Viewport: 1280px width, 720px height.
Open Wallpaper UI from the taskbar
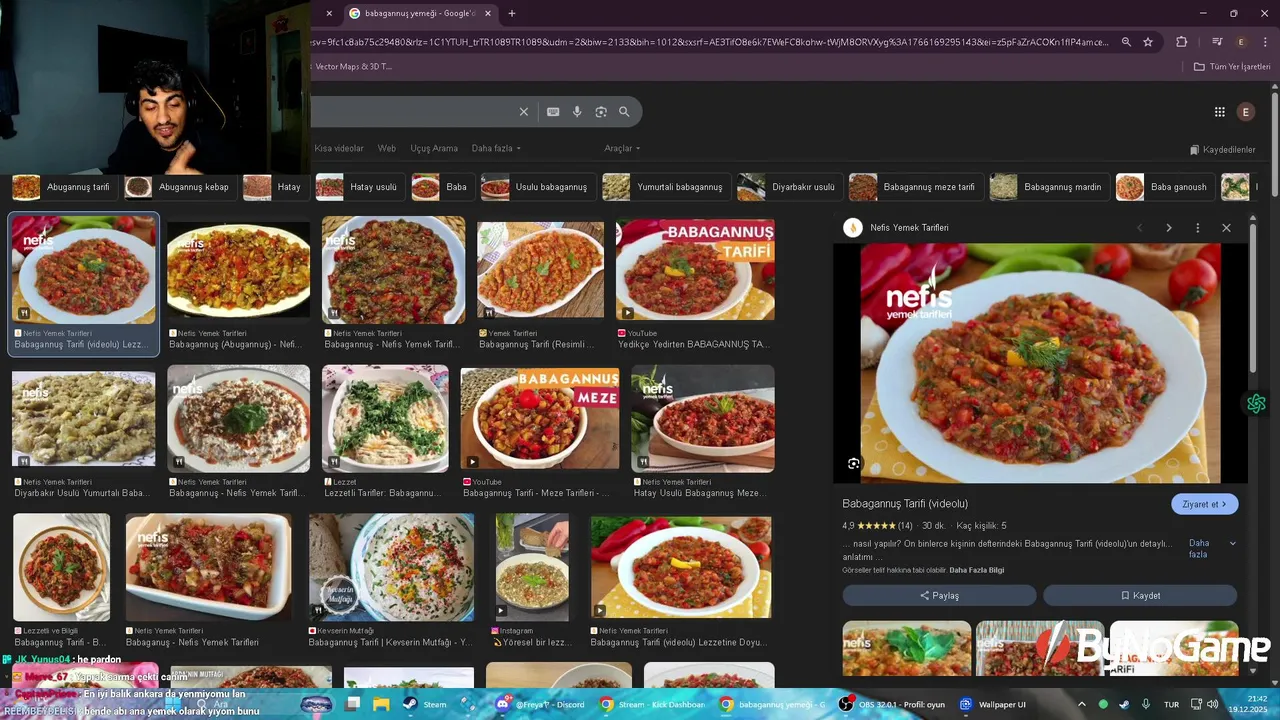click(x=993, y=704)
